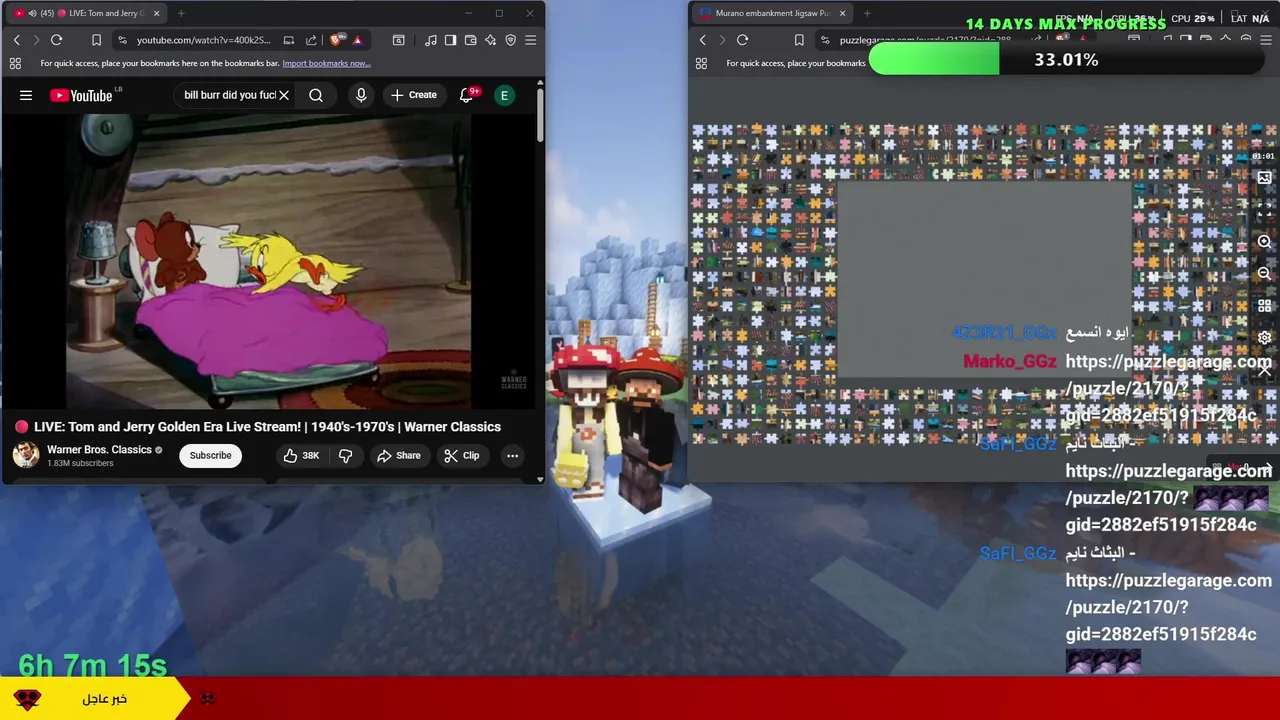
Task: Click the red mask icon in the news ticker
Action: click(x=27, y=699)
